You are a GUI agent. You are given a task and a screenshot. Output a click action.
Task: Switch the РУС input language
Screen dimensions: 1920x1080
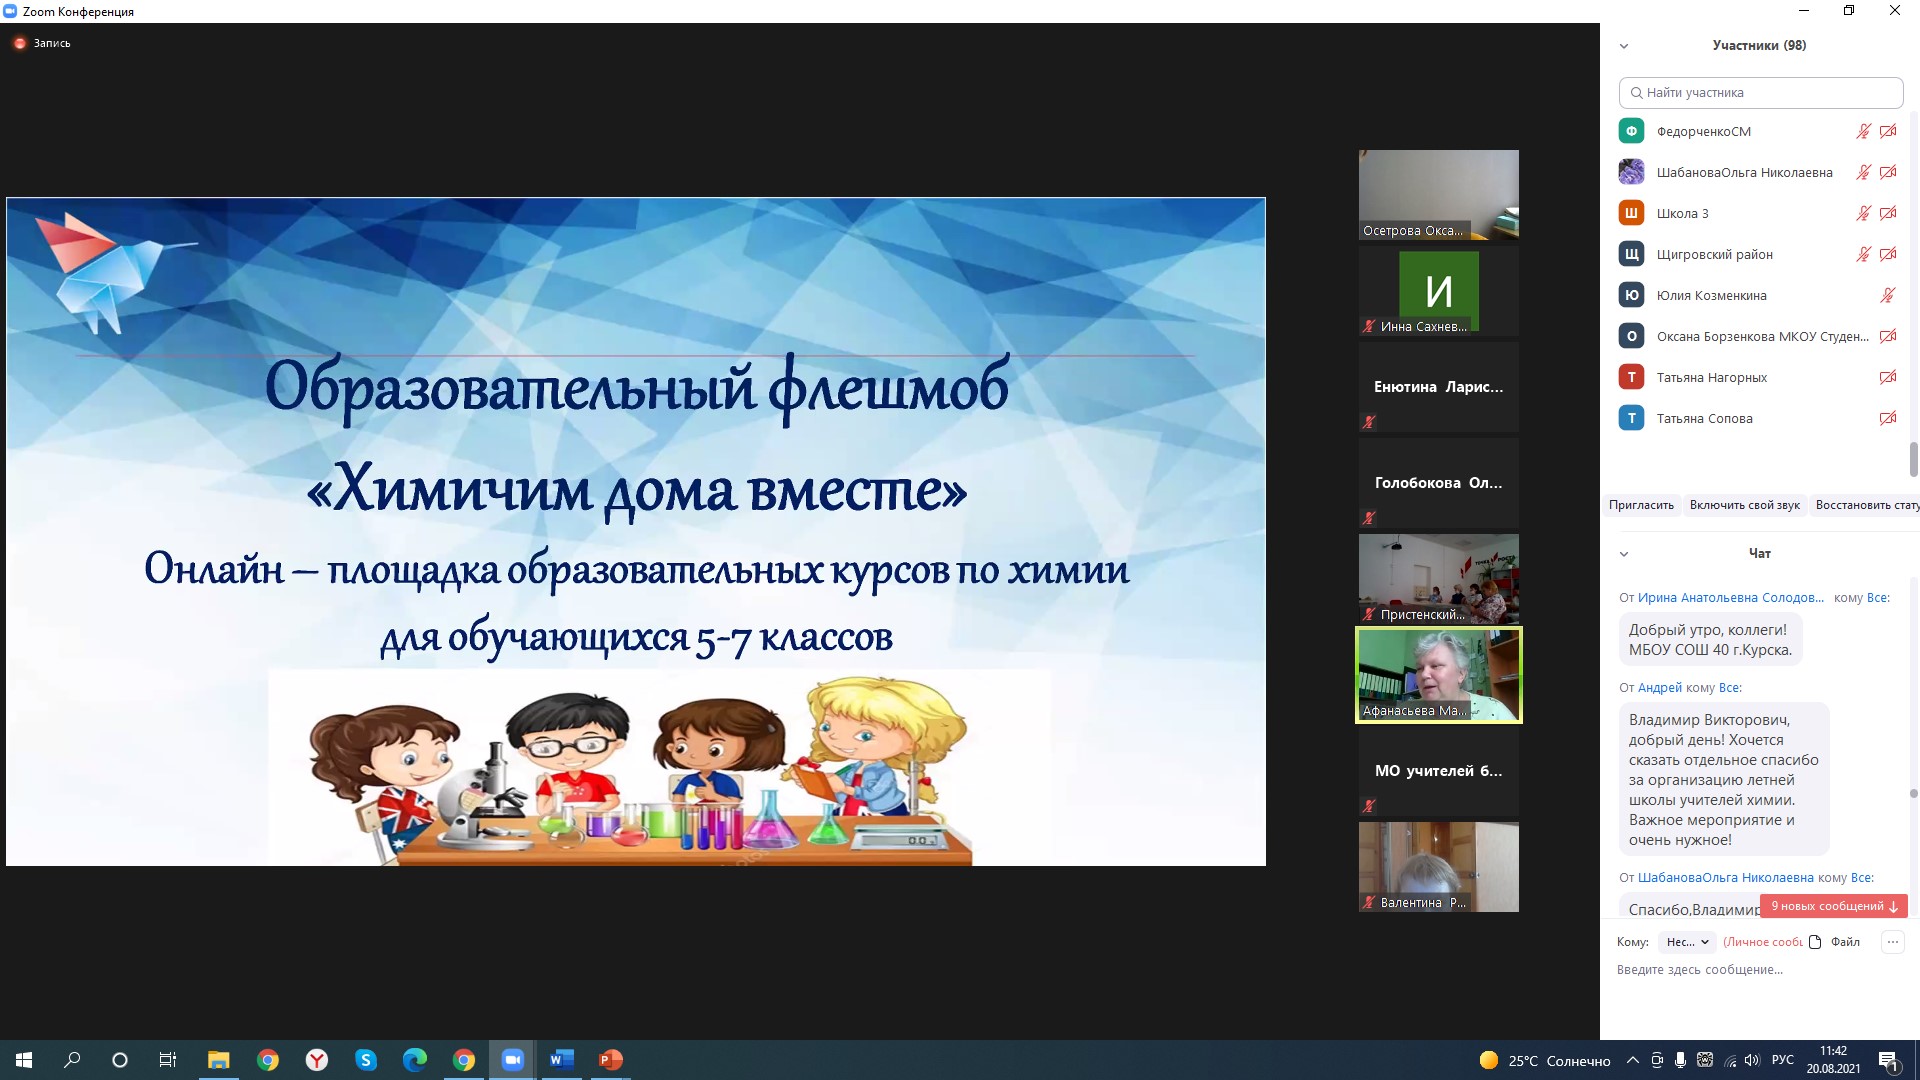[1783, 1060]
